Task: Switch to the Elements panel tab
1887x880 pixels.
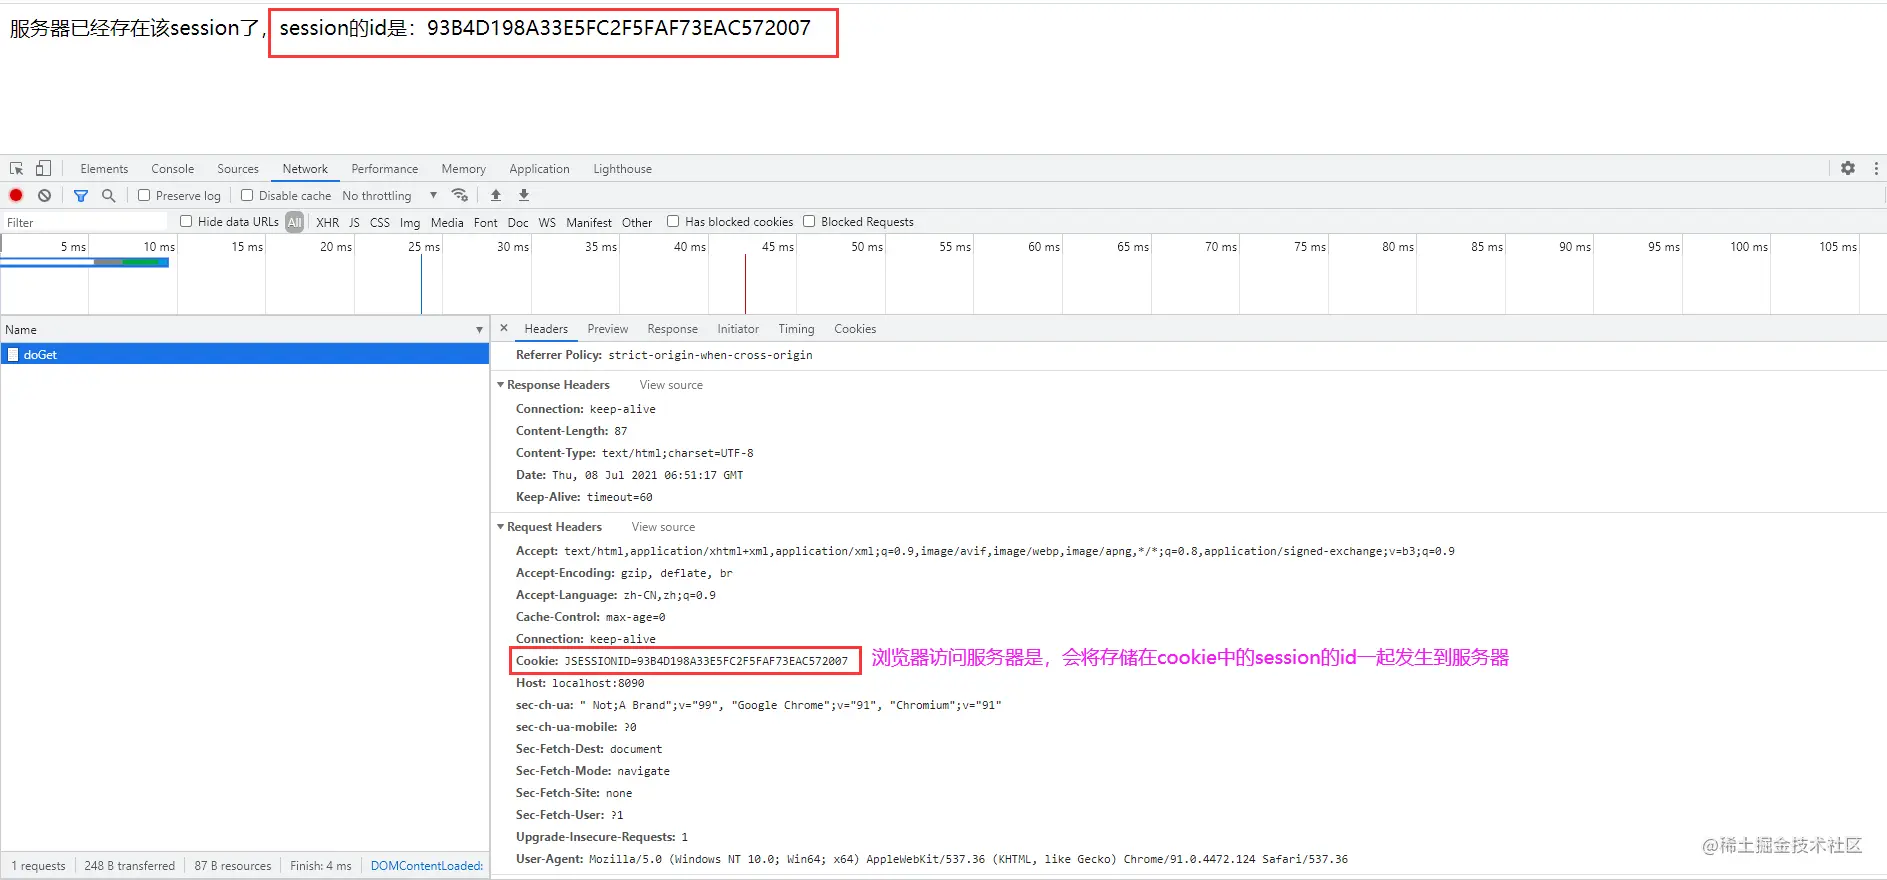Action: click(104, 169)
